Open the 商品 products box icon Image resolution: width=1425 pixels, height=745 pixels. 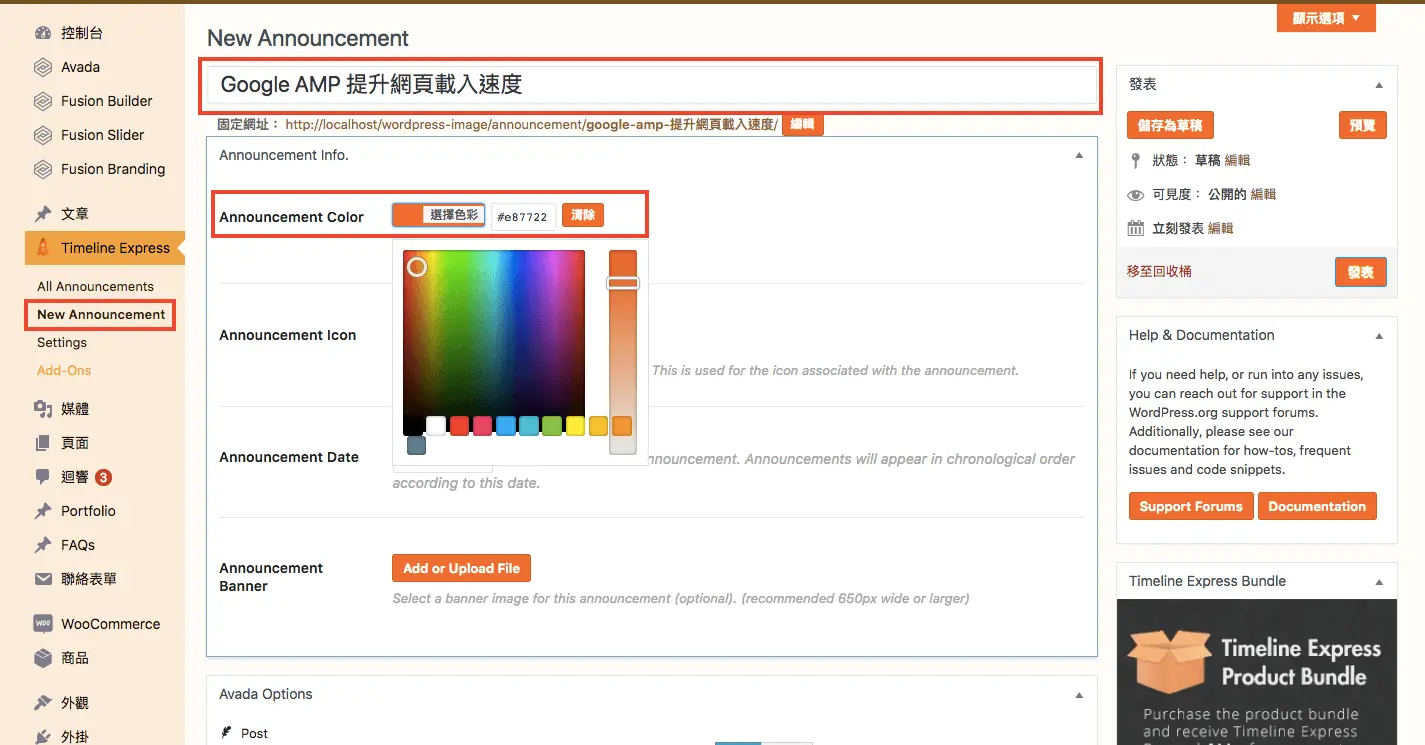[43, 658]
